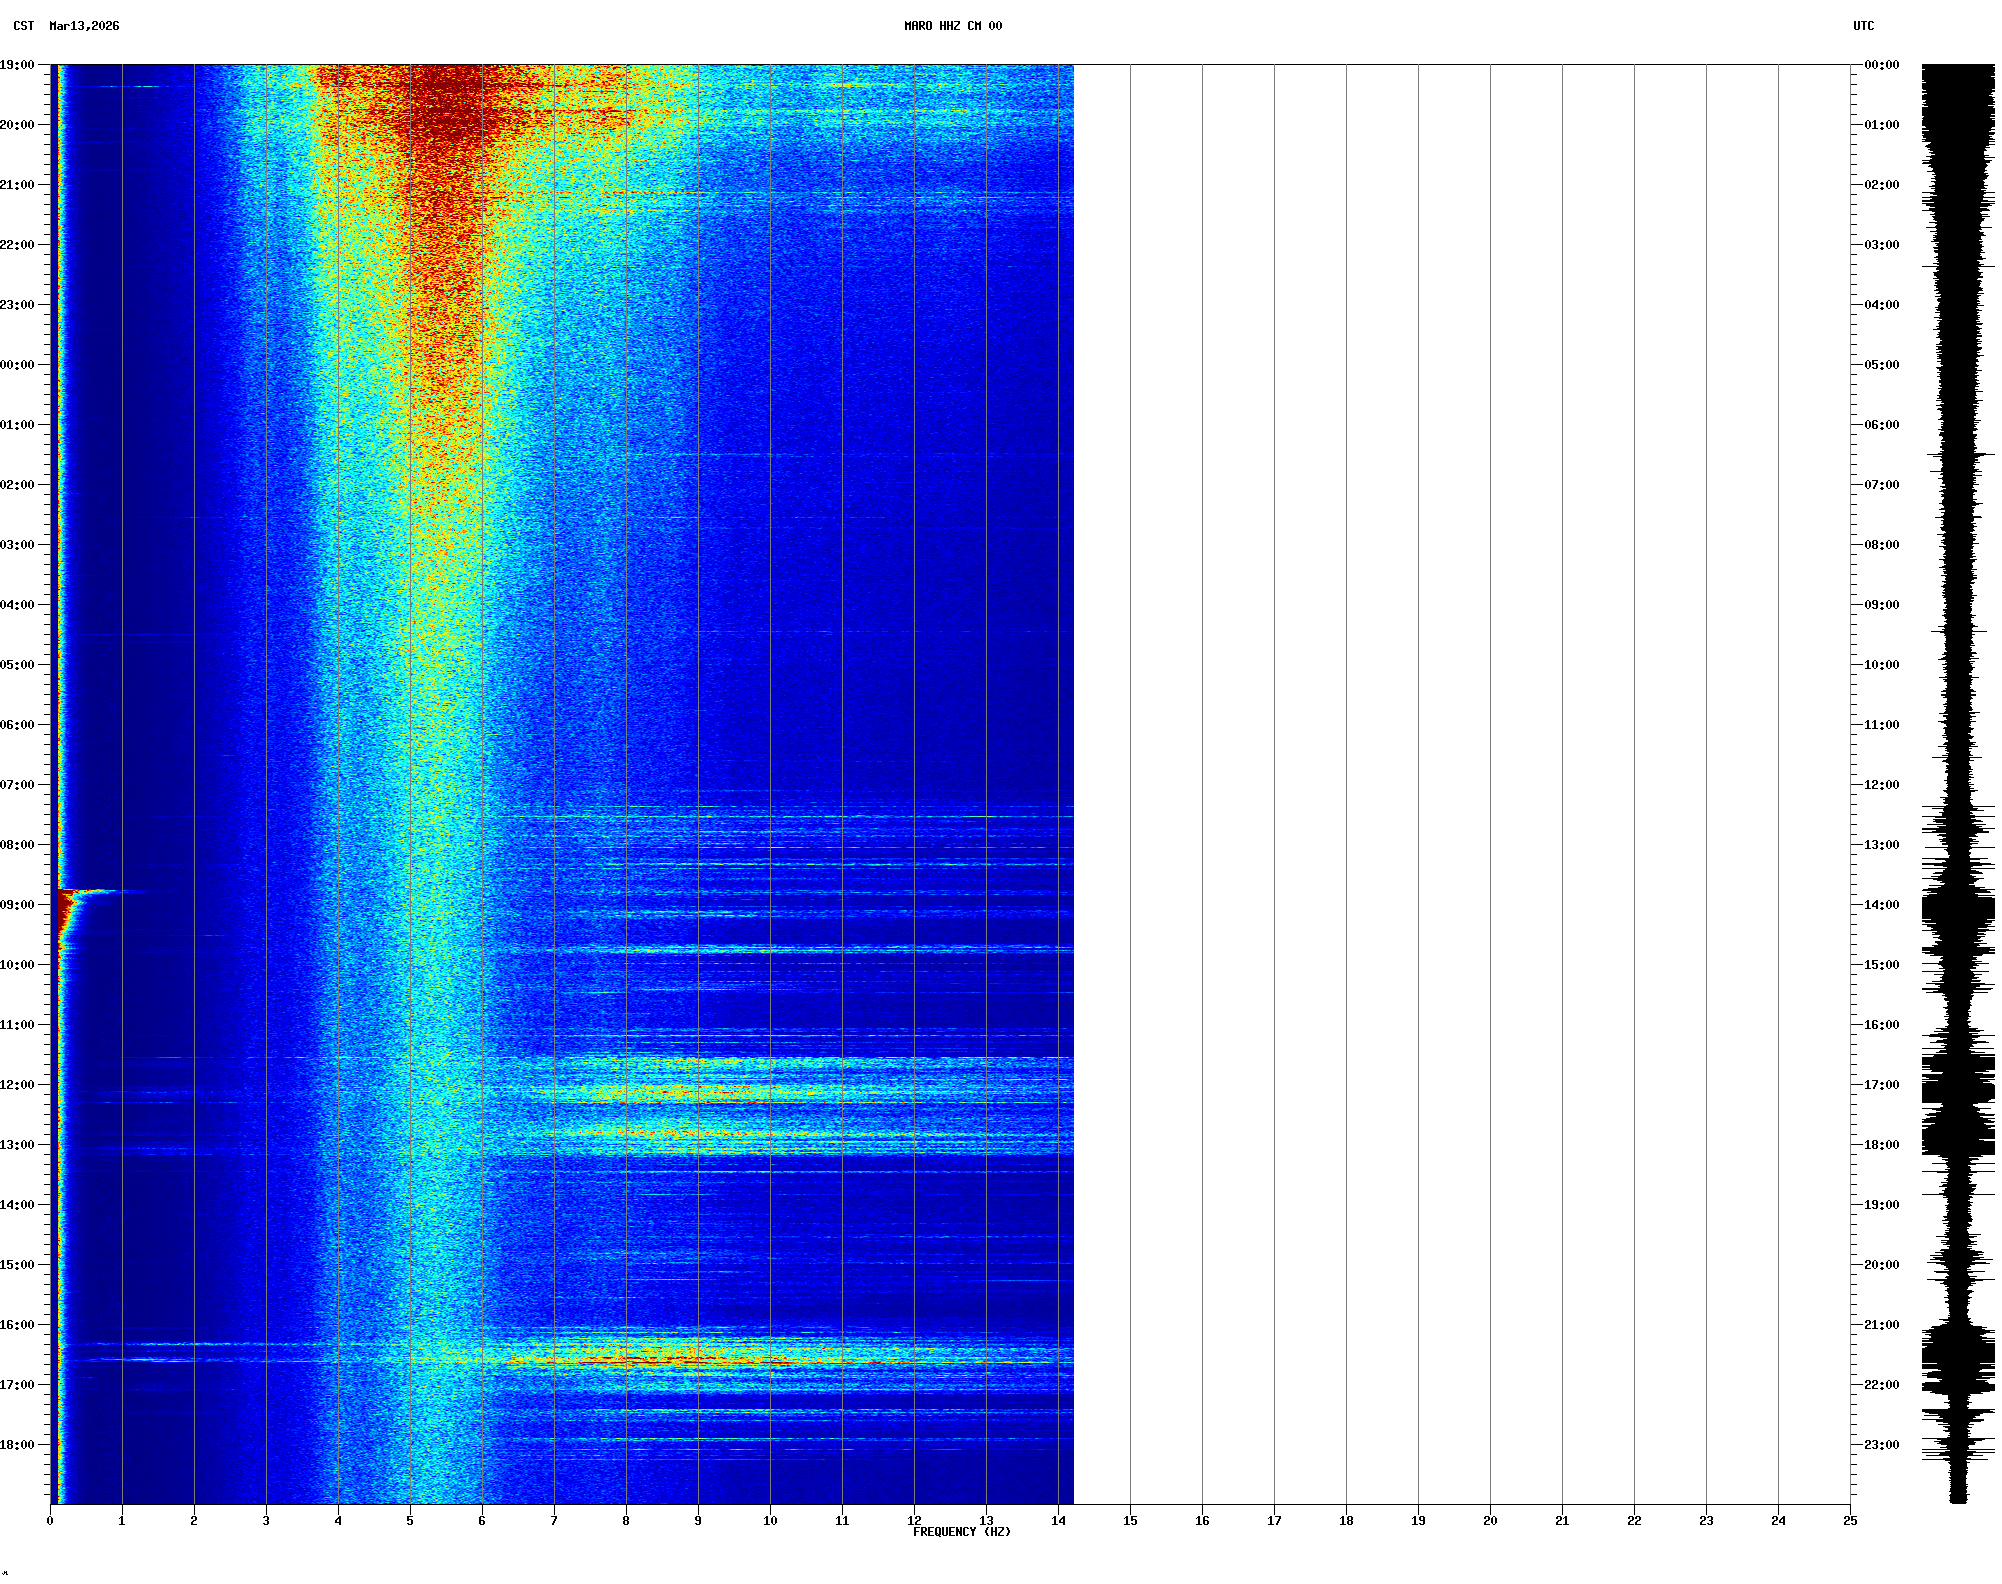The image size is (2002, 1584).
Task: Click the 14:00 UTC time tick
Action: click(1881, 905)
